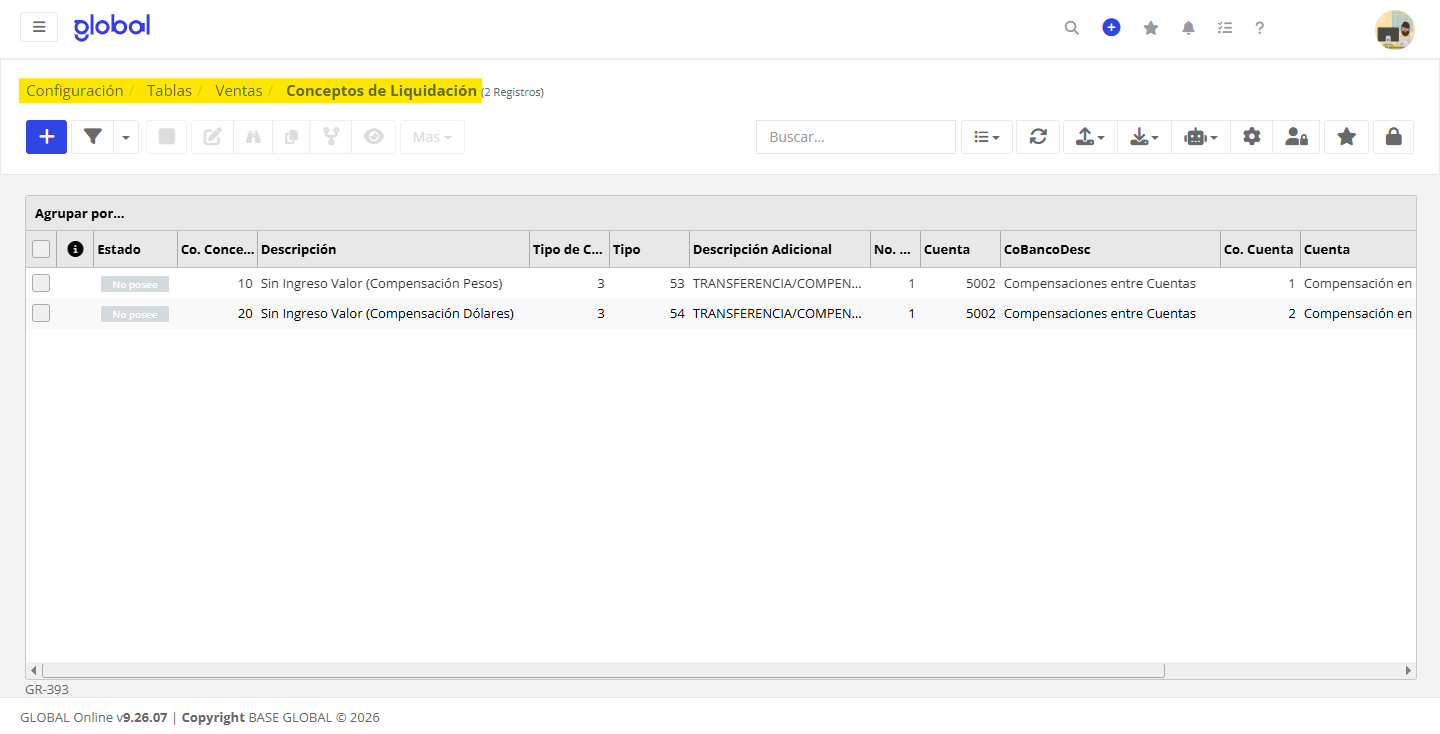Screen dimensions: 1440x734
Task: Toggle the select-all checkbox in header
Action: click(x=41, y=249)
